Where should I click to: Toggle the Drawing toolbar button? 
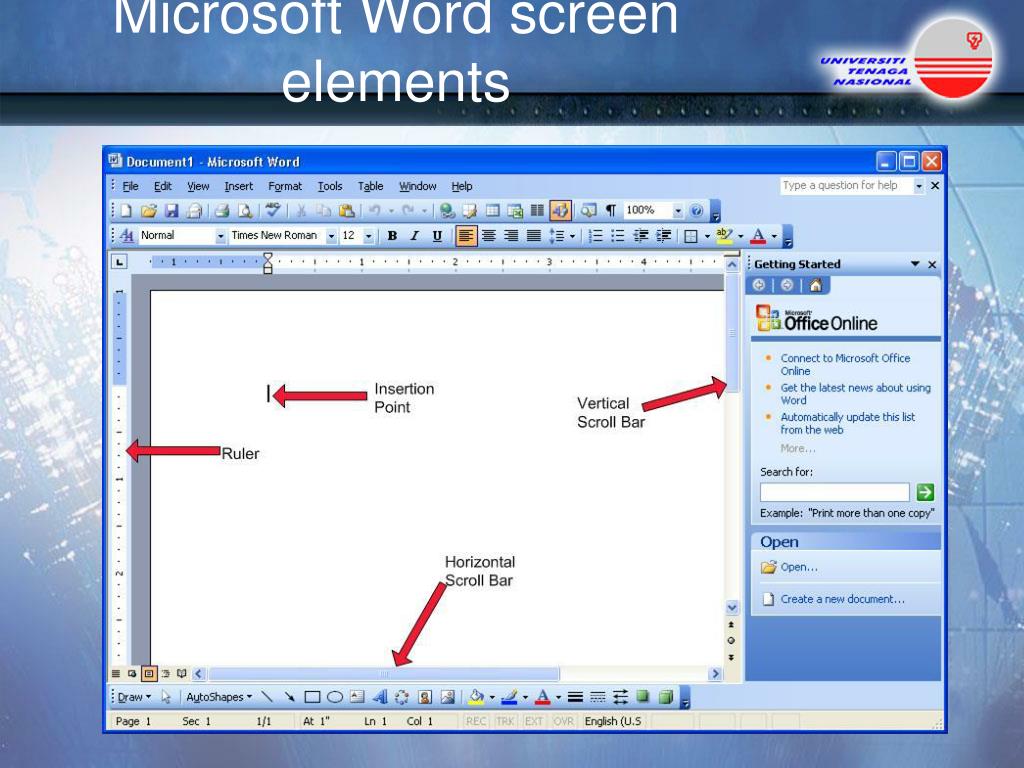[x=560, y=210]
